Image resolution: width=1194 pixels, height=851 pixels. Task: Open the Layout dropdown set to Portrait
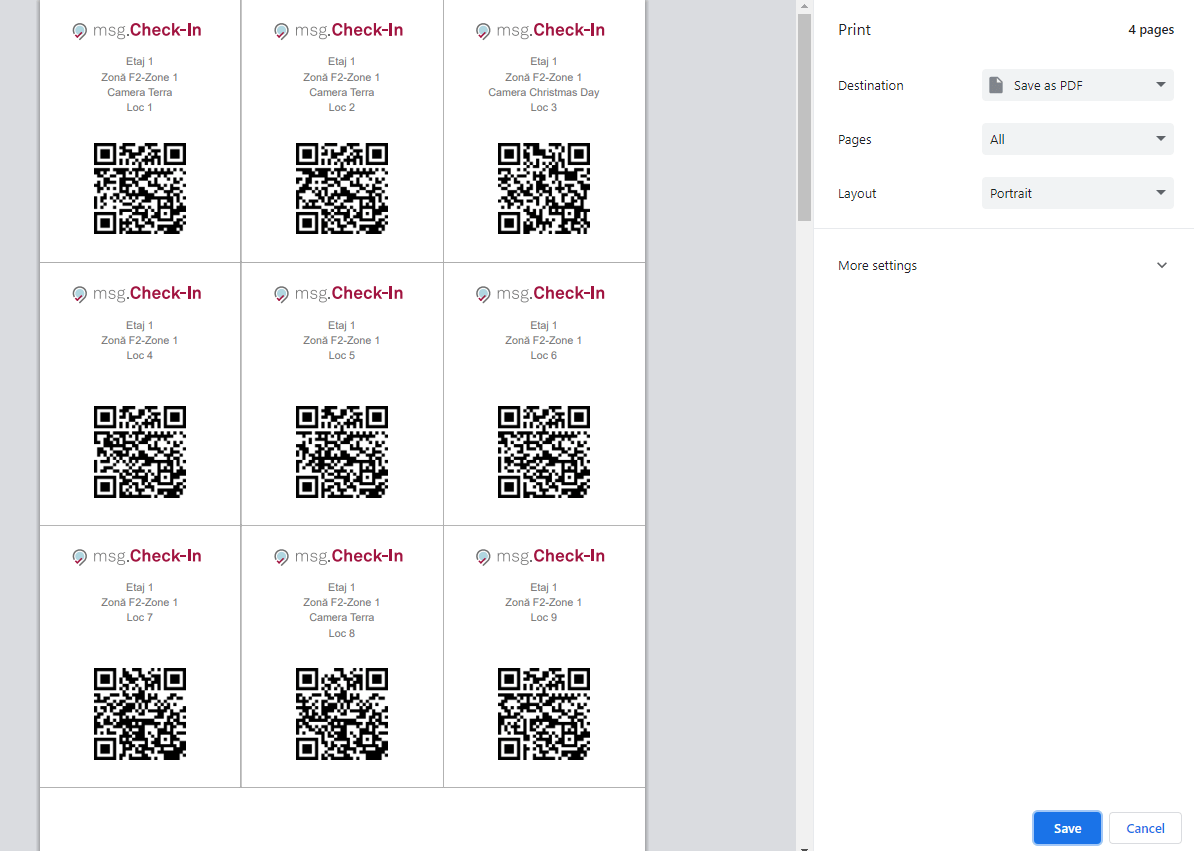tap(1077, 193)
